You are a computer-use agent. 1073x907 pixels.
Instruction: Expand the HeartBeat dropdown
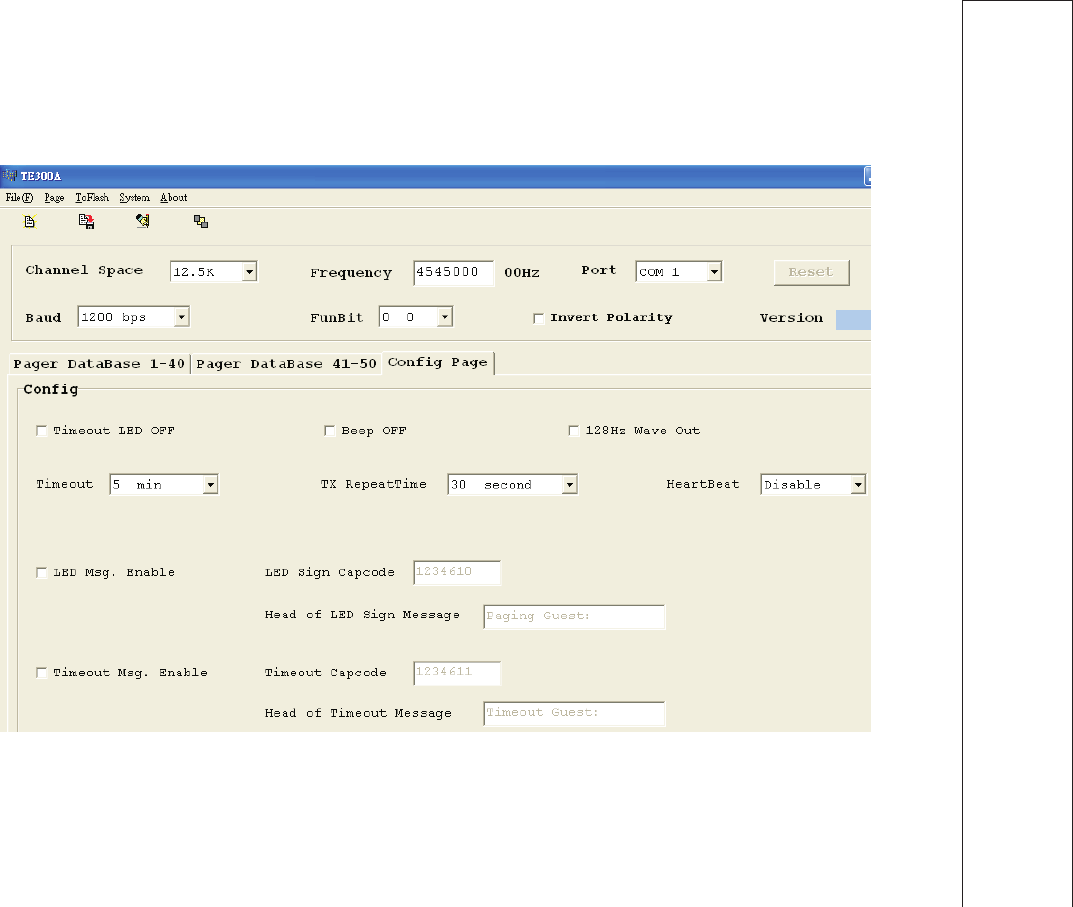coord(858,485)
